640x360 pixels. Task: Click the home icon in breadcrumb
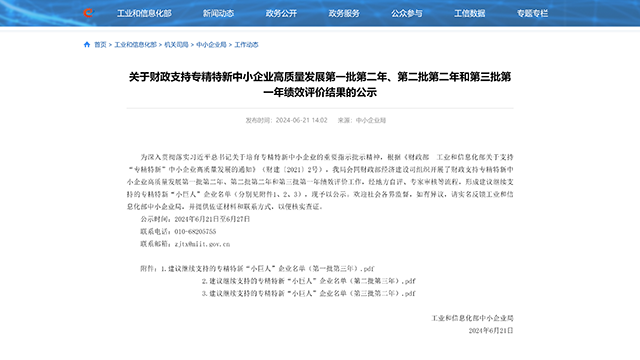tap(87, 44)
